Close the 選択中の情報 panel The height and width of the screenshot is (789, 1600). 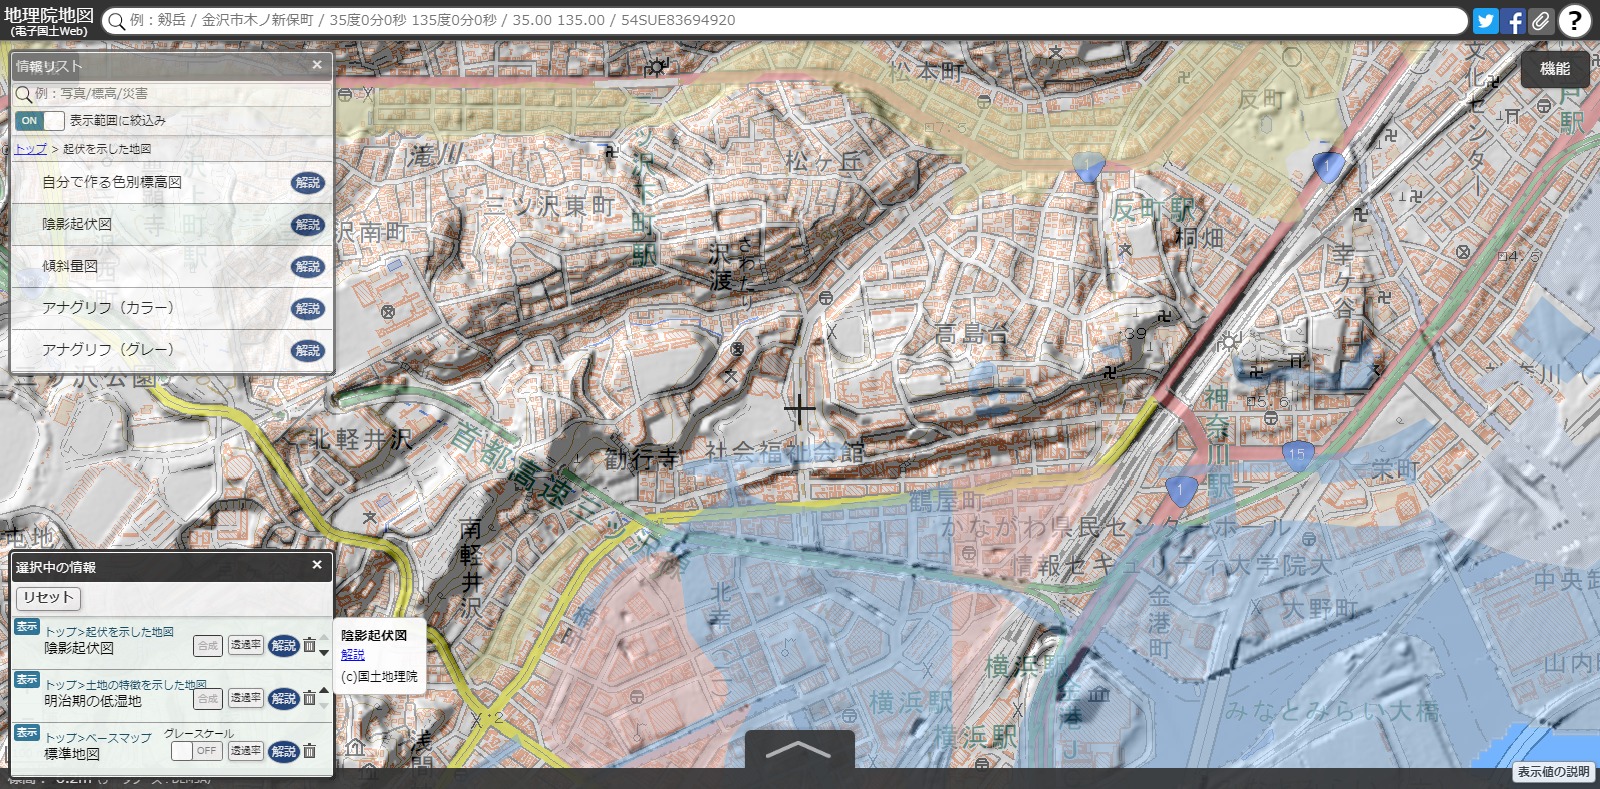pyautogui.click(x=317, y=565)
